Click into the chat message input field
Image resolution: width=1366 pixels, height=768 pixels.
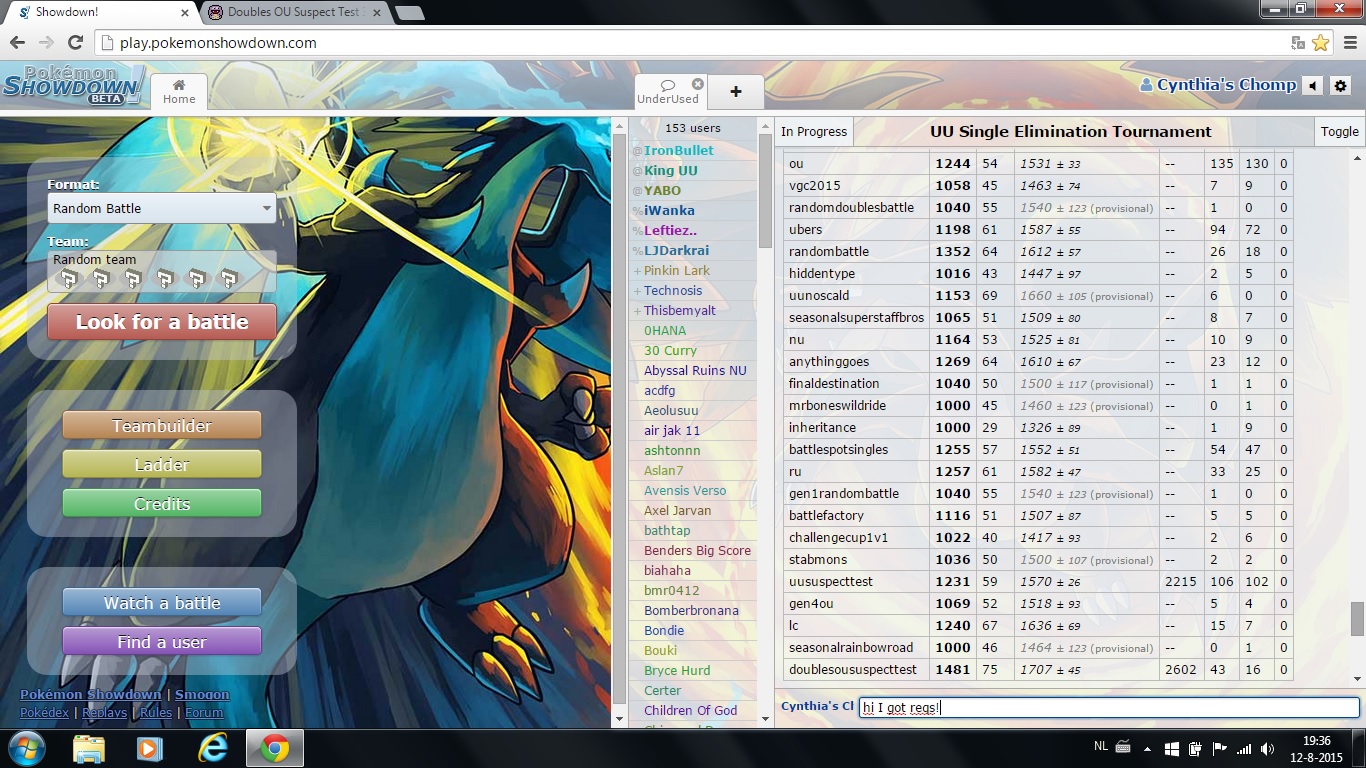pos(1108,707)
